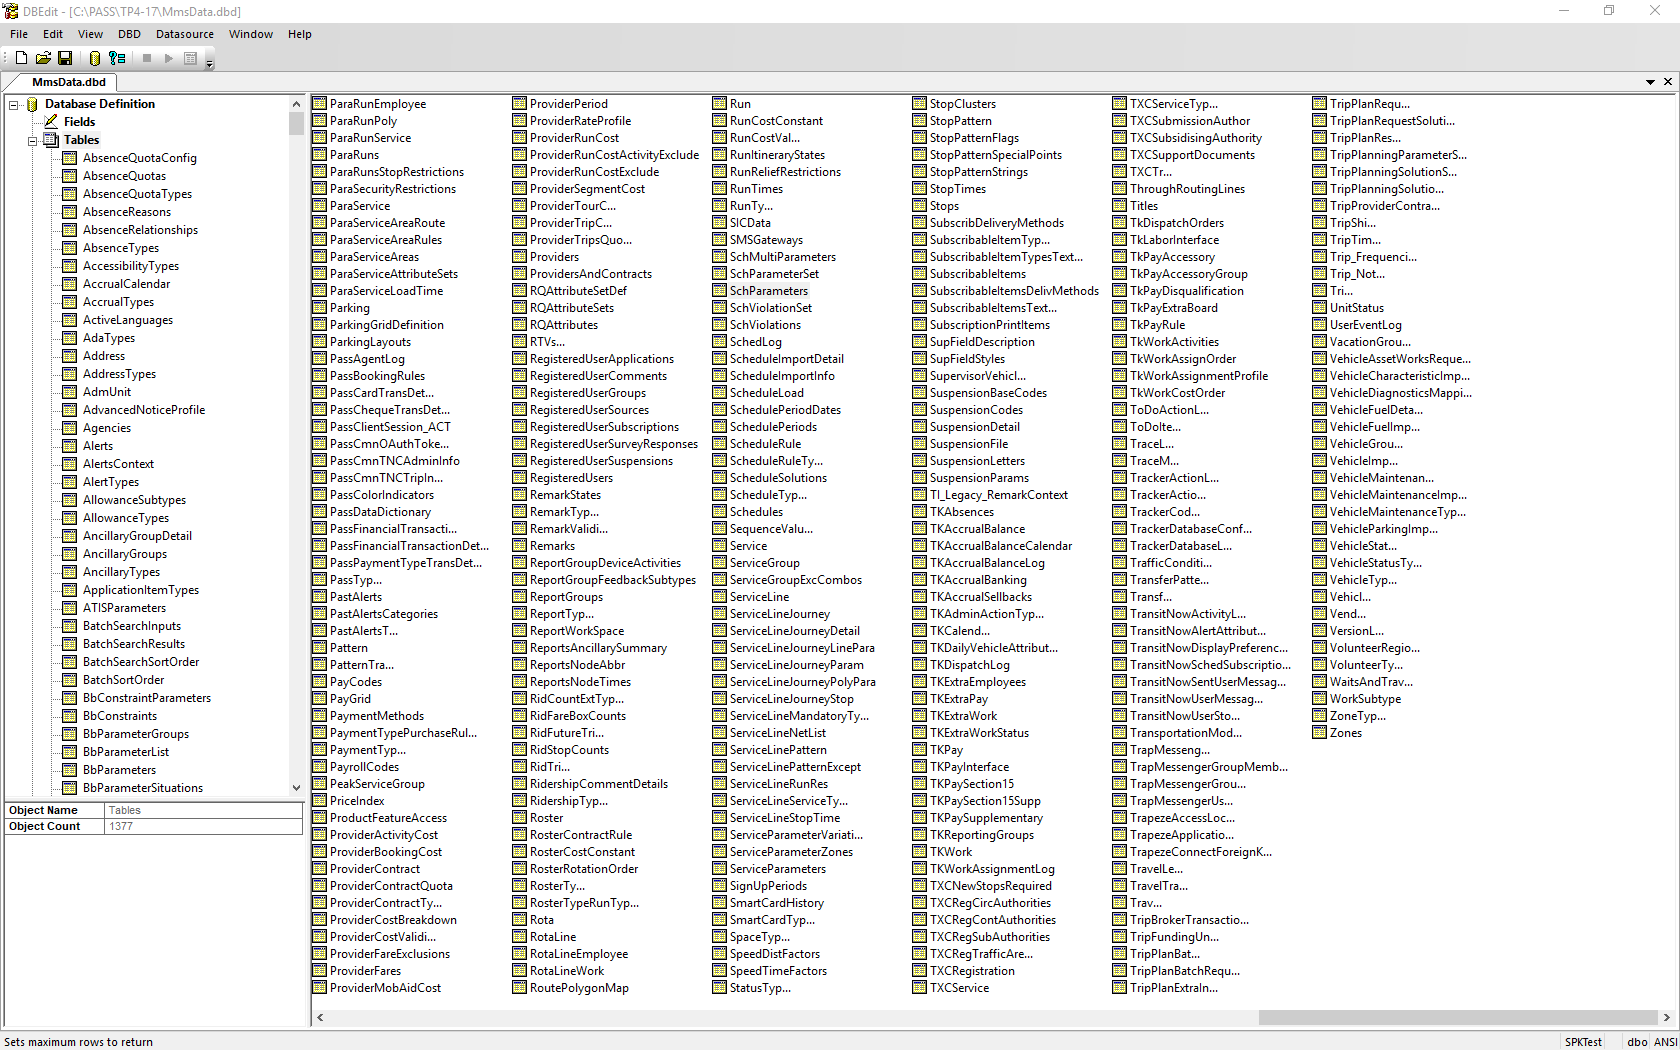Collapse the Database Definition tree node

pyautogui.click(x=15, y=103)
